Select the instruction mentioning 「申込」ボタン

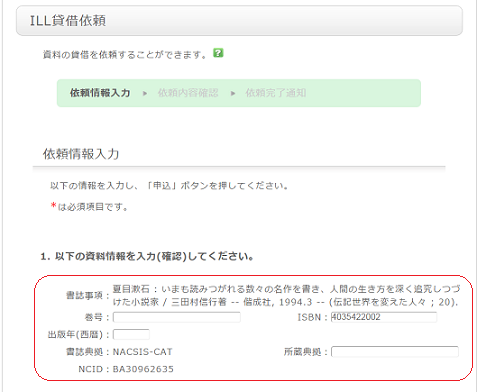click(169, 186)
